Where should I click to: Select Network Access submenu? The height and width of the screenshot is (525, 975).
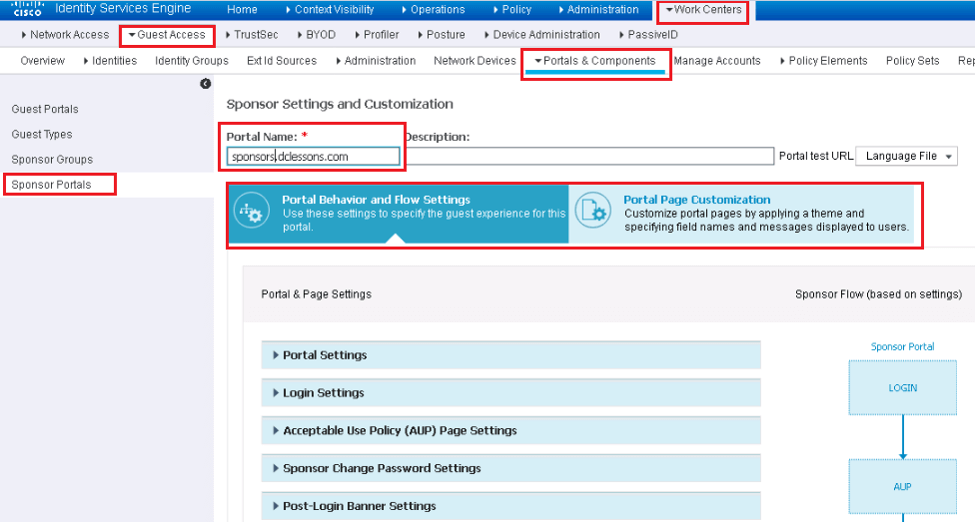65,35
